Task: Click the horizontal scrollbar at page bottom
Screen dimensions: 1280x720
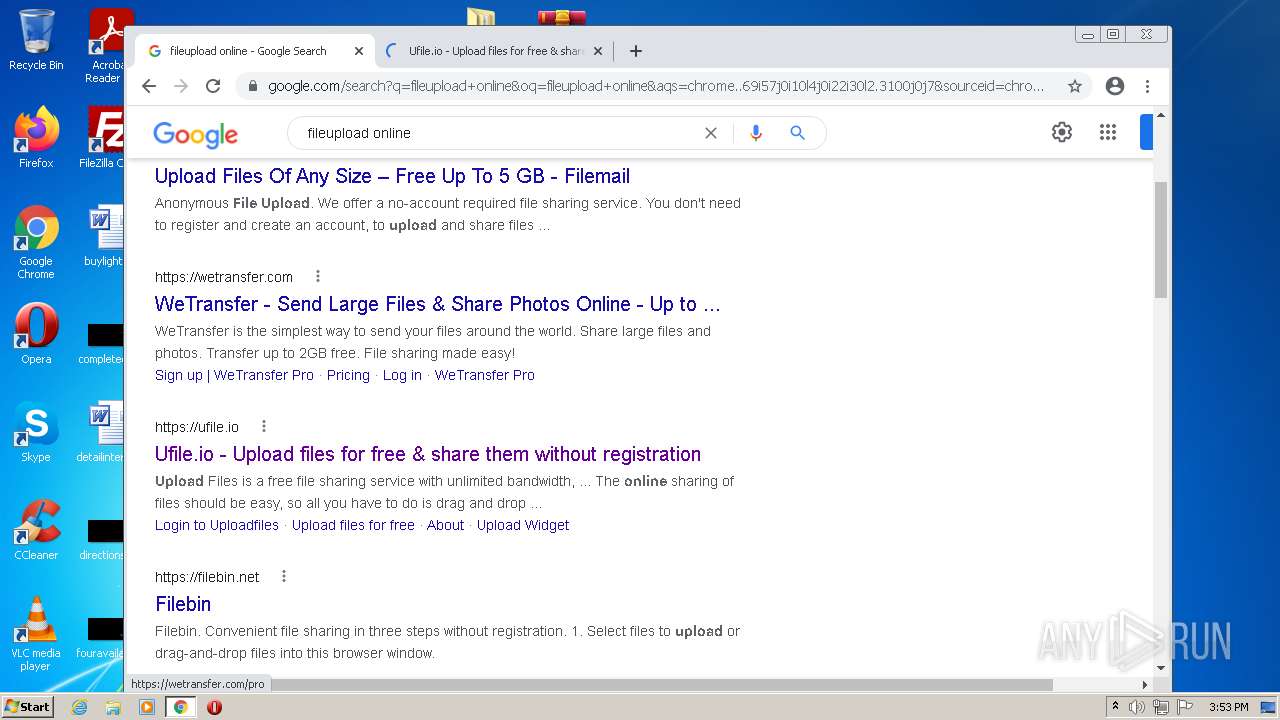Action: (x=590, y=685)
